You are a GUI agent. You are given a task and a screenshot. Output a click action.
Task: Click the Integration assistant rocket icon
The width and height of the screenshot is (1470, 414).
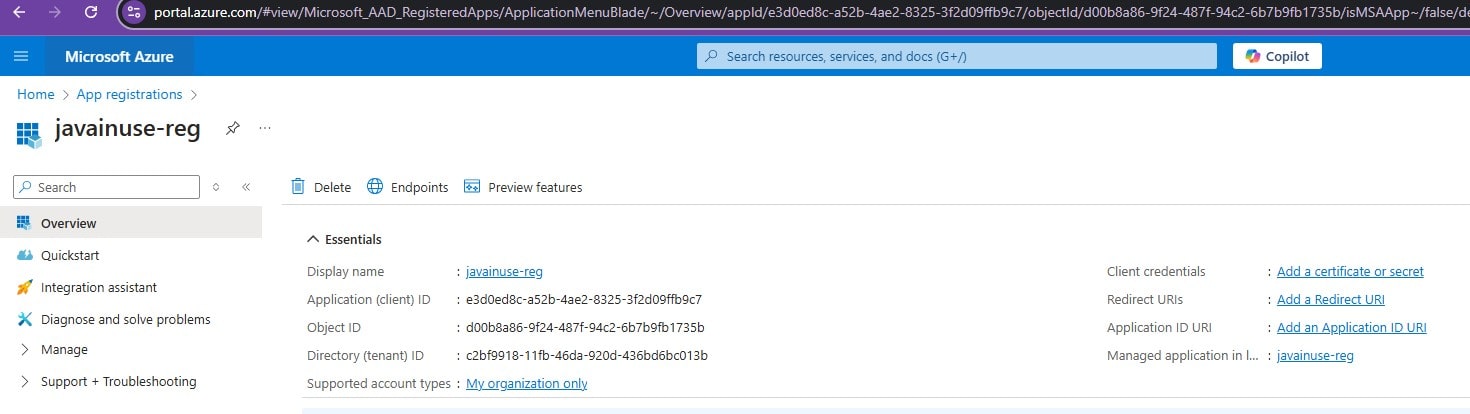(25, 287)
